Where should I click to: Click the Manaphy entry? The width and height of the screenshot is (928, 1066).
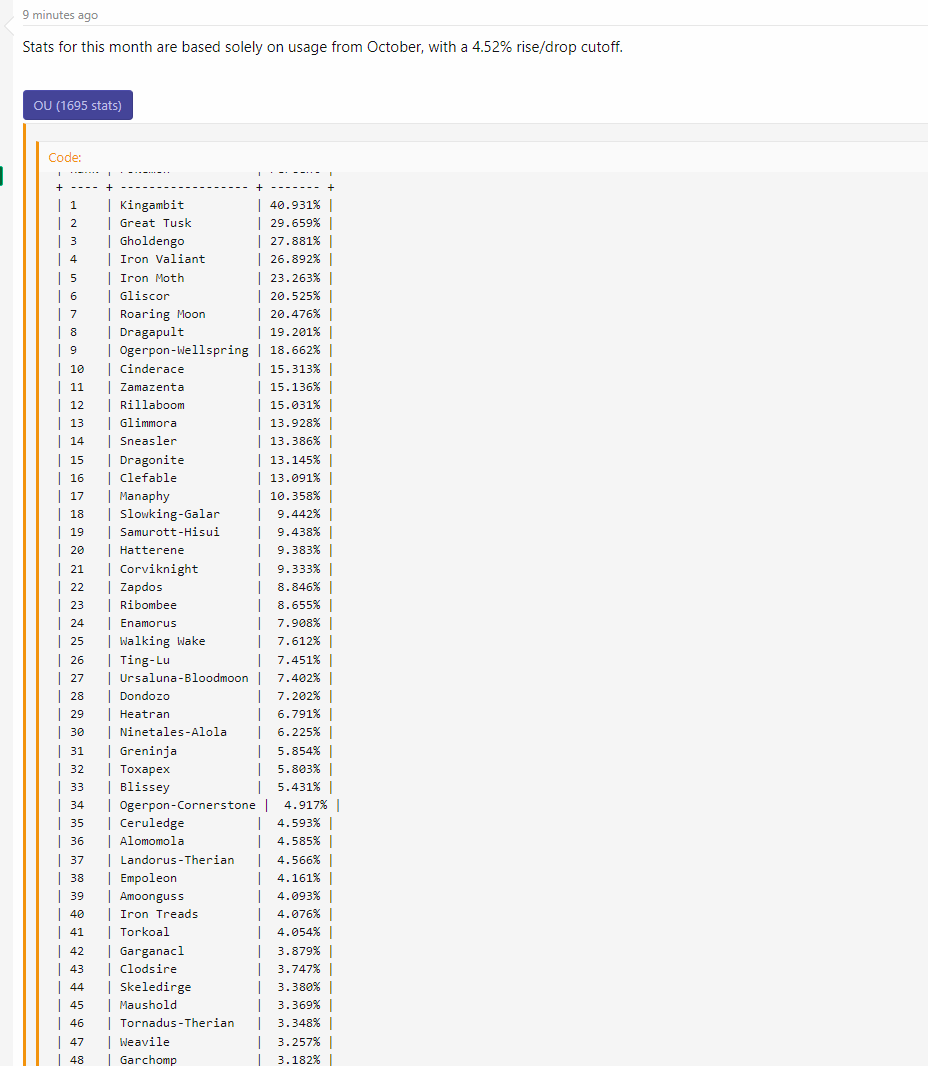tap(145, 496)
